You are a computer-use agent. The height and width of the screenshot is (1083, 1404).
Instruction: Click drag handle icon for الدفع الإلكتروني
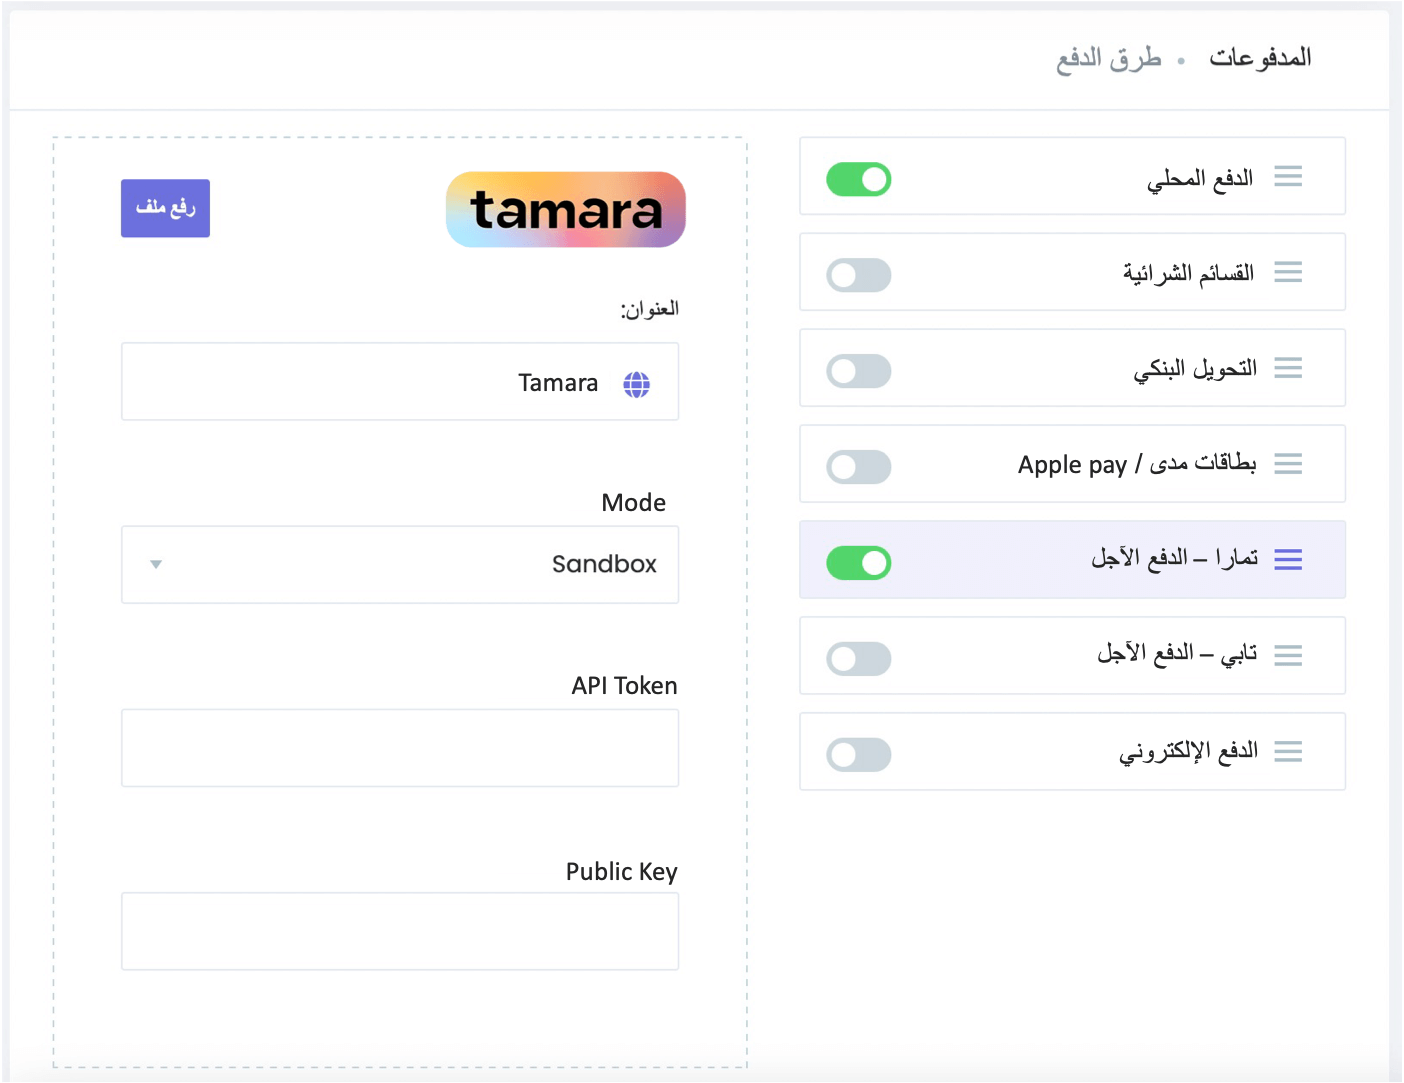[x=1288, y=751]
